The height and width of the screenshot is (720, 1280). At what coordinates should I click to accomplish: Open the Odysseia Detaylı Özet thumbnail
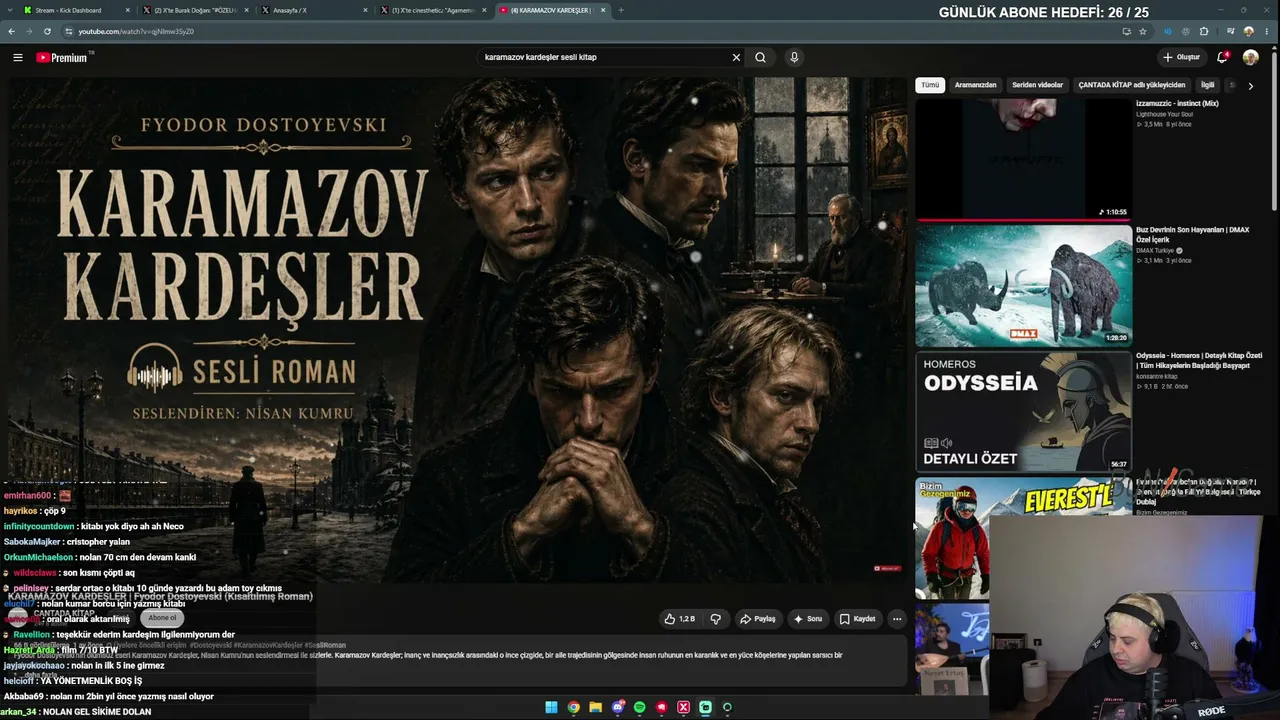click(1024, 411)
